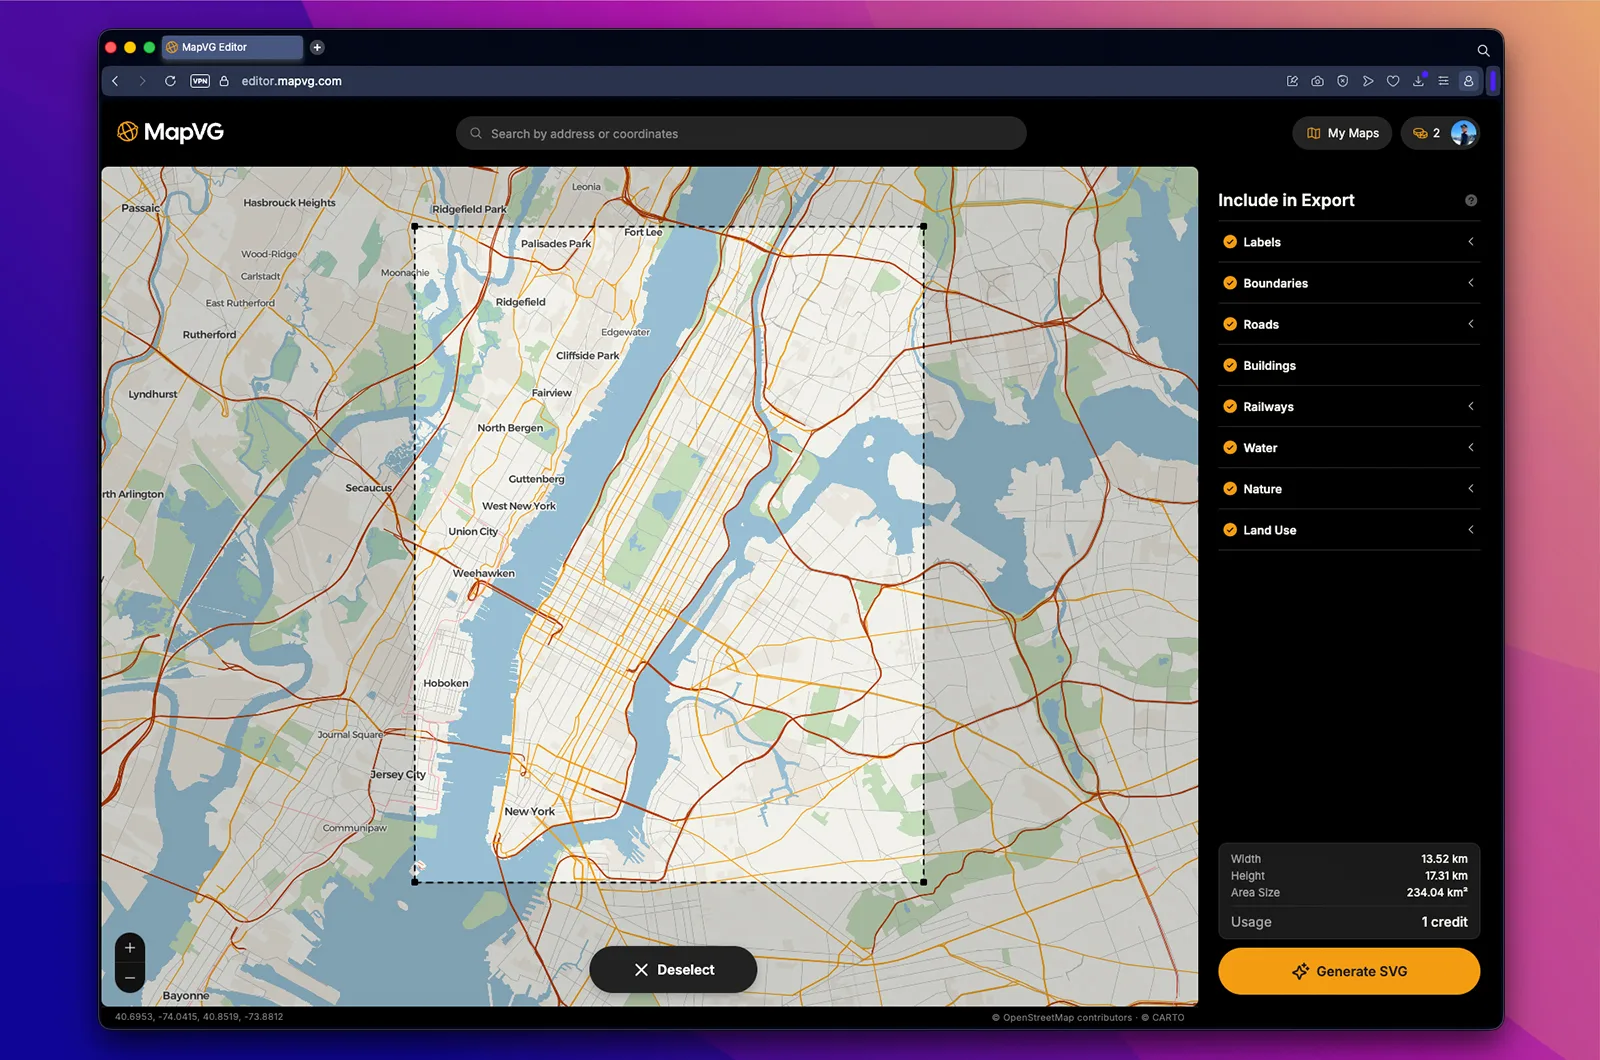This screenshot has height=1060, width=1600.
Task: Open browser downloads icon
Action: tap(1418, 81)
